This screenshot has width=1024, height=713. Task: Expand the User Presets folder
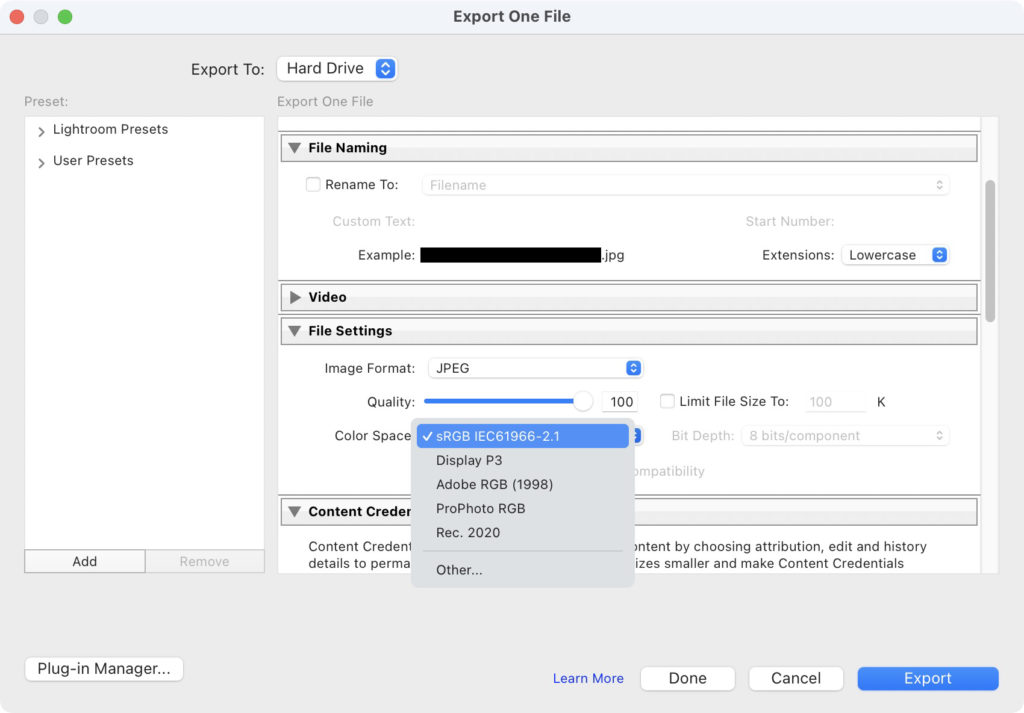coord(41,162)
